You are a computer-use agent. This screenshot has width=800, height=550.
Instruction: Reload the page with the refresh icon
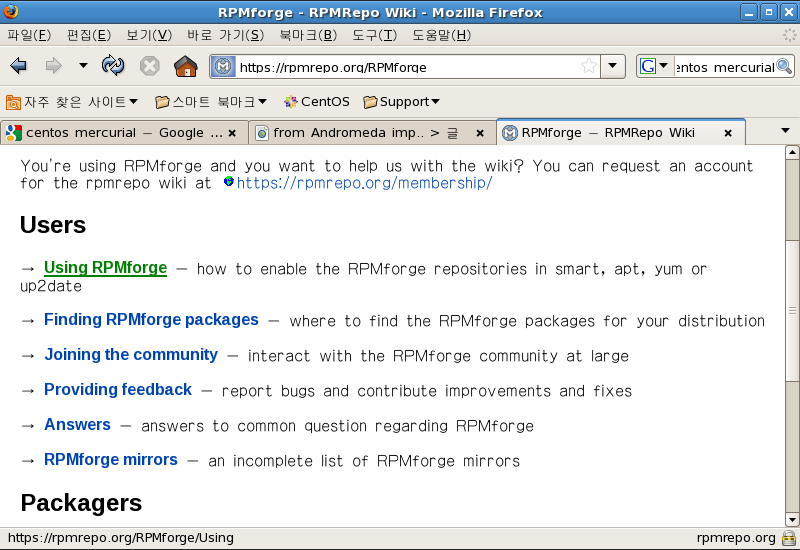coord(113,66)
